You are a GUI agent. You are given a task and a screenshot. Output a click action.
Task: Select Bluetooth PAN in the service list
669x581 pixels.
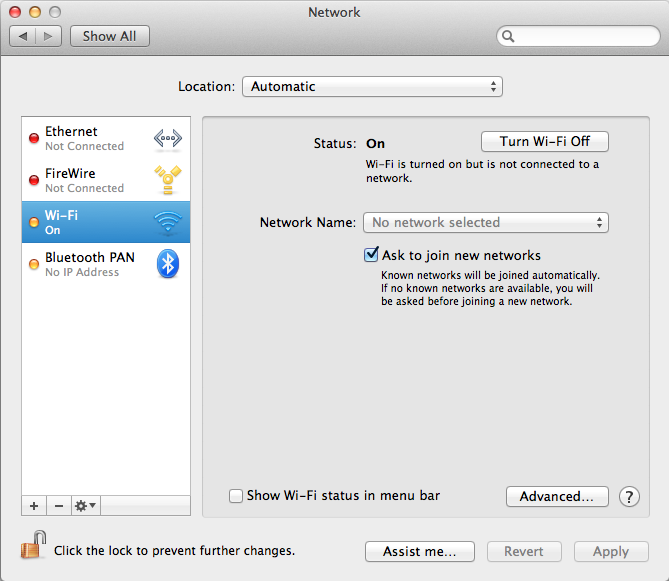pyautogui.click(x=89, y=264)
